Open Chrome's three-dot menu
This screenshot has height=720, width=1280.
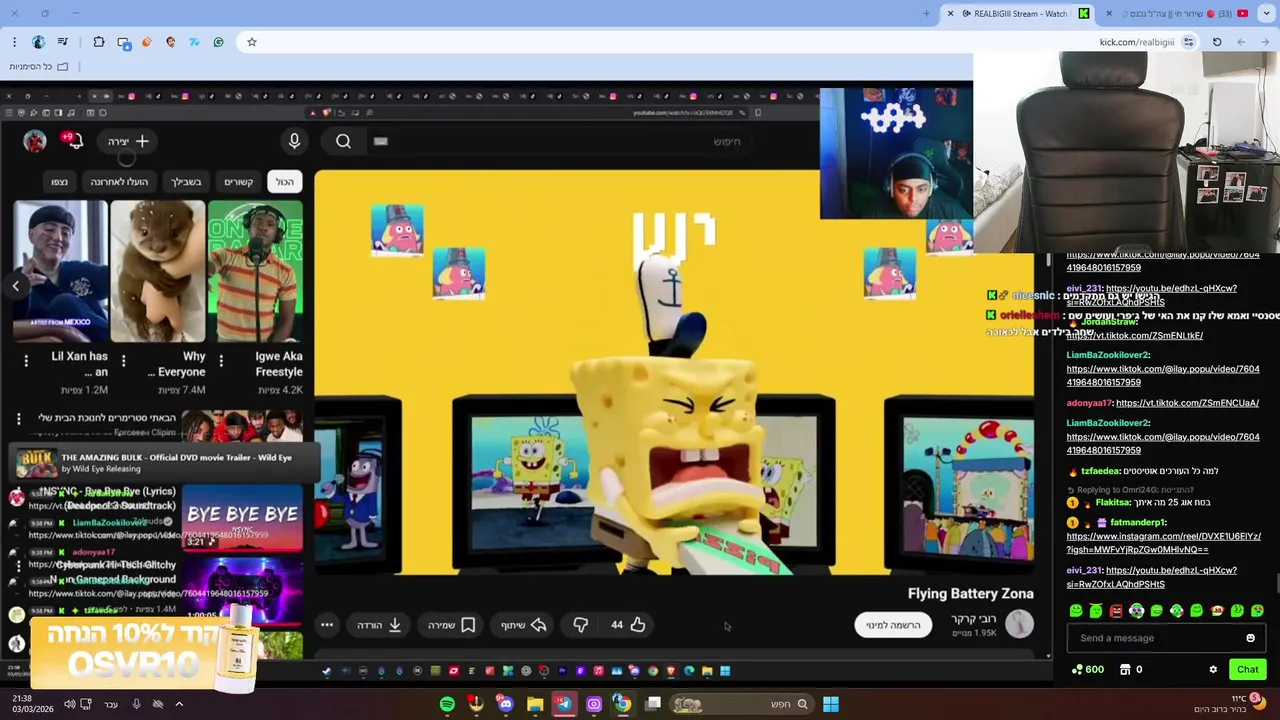click(14, 42)
